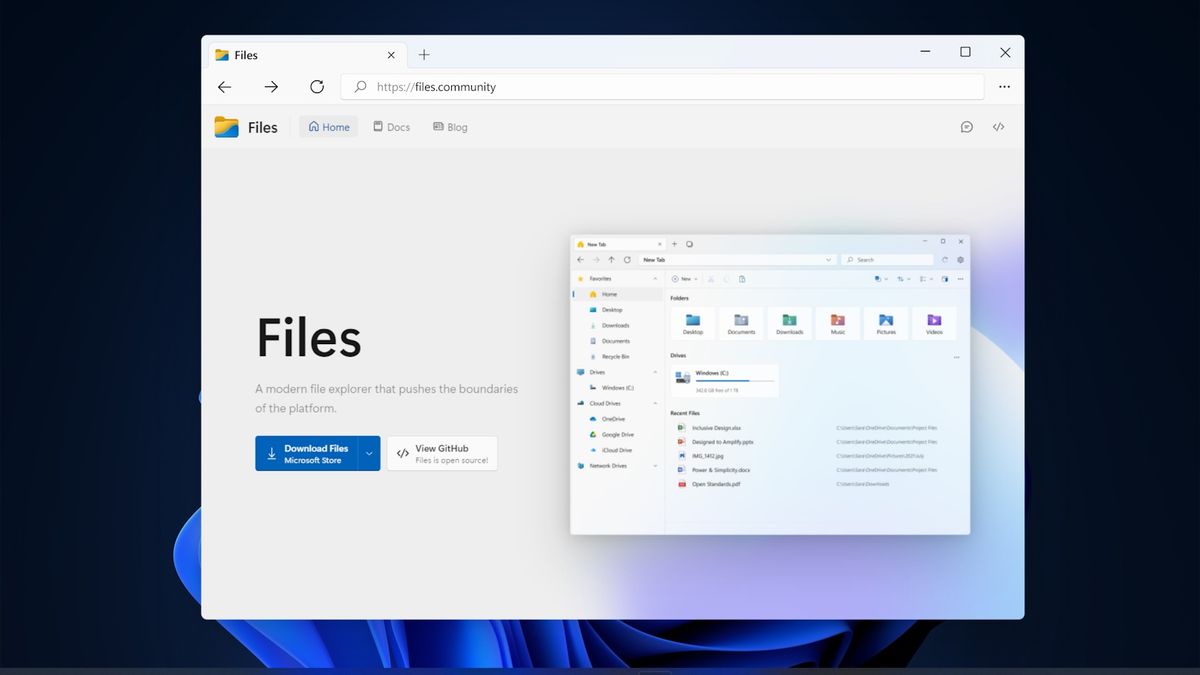Image resolution: width=1200 pixels, height=675 pixels.
Task: Open the Drives section ellipsis menu
Action: [x=957, y=357]
